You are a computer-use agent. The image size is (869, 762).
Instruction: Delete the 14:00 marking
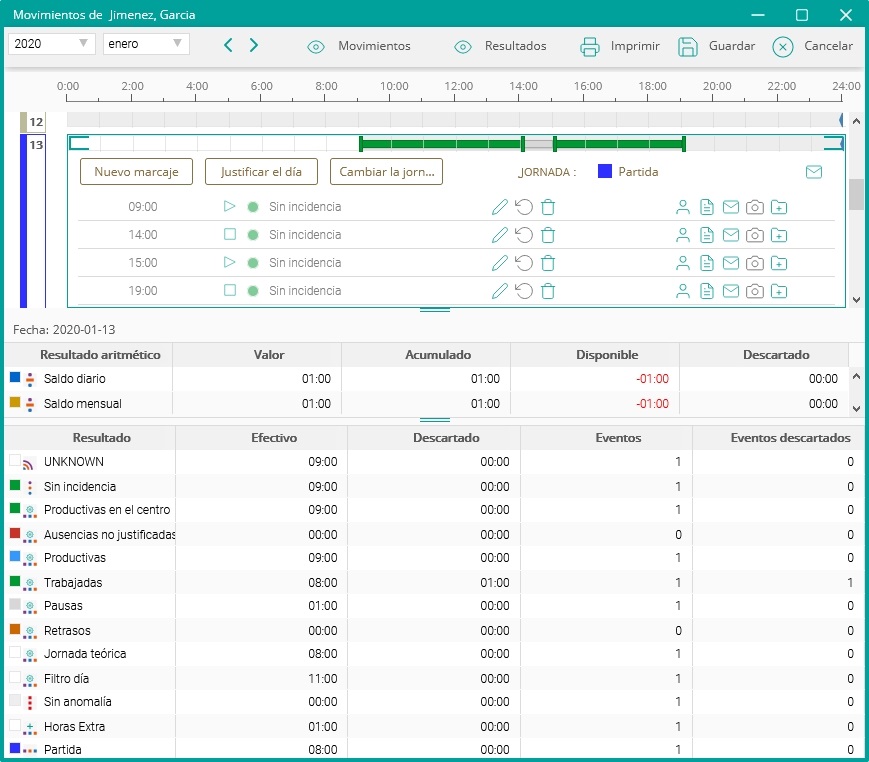pos(548,235)
